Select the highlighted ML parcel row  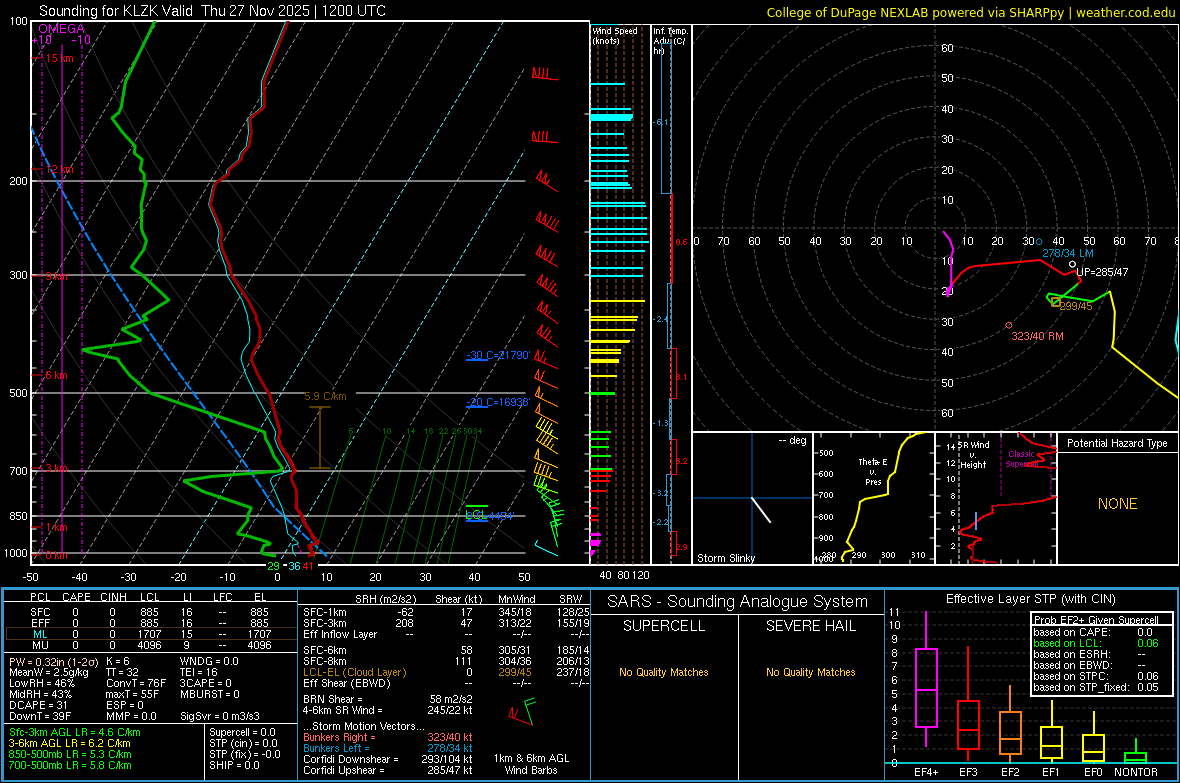pyautogui.click(x=151, y=634)
